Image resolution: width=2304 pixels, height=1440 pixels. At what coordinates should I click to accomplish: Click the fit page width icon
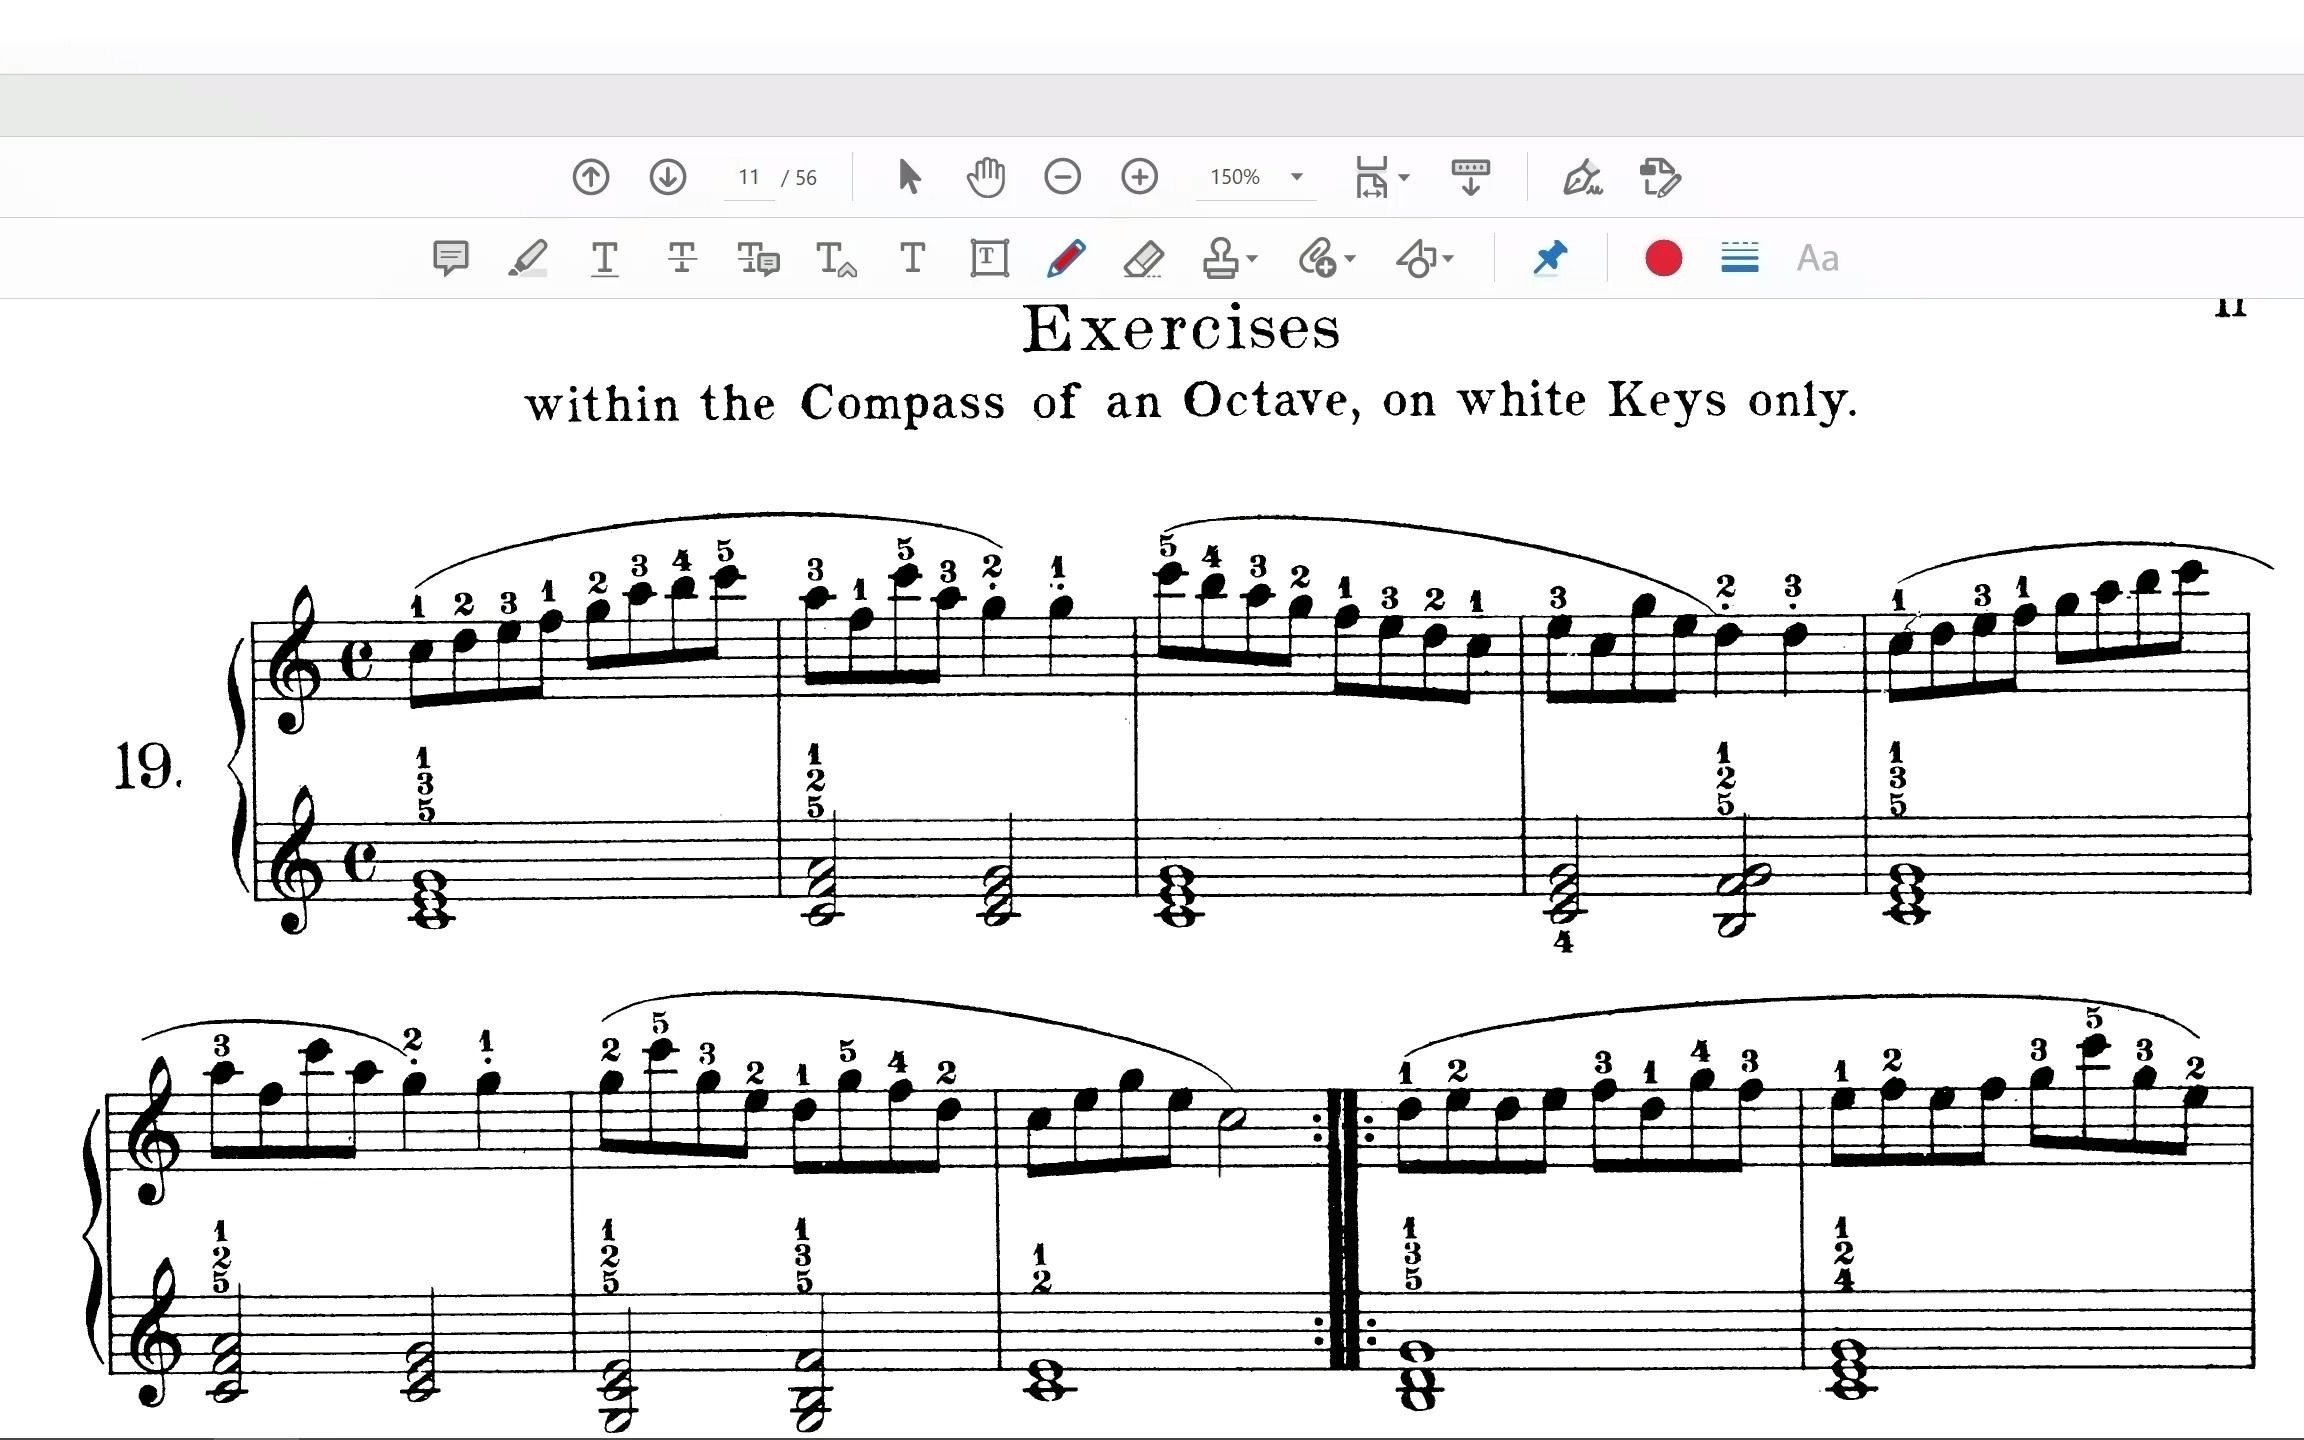point(1371,177)
